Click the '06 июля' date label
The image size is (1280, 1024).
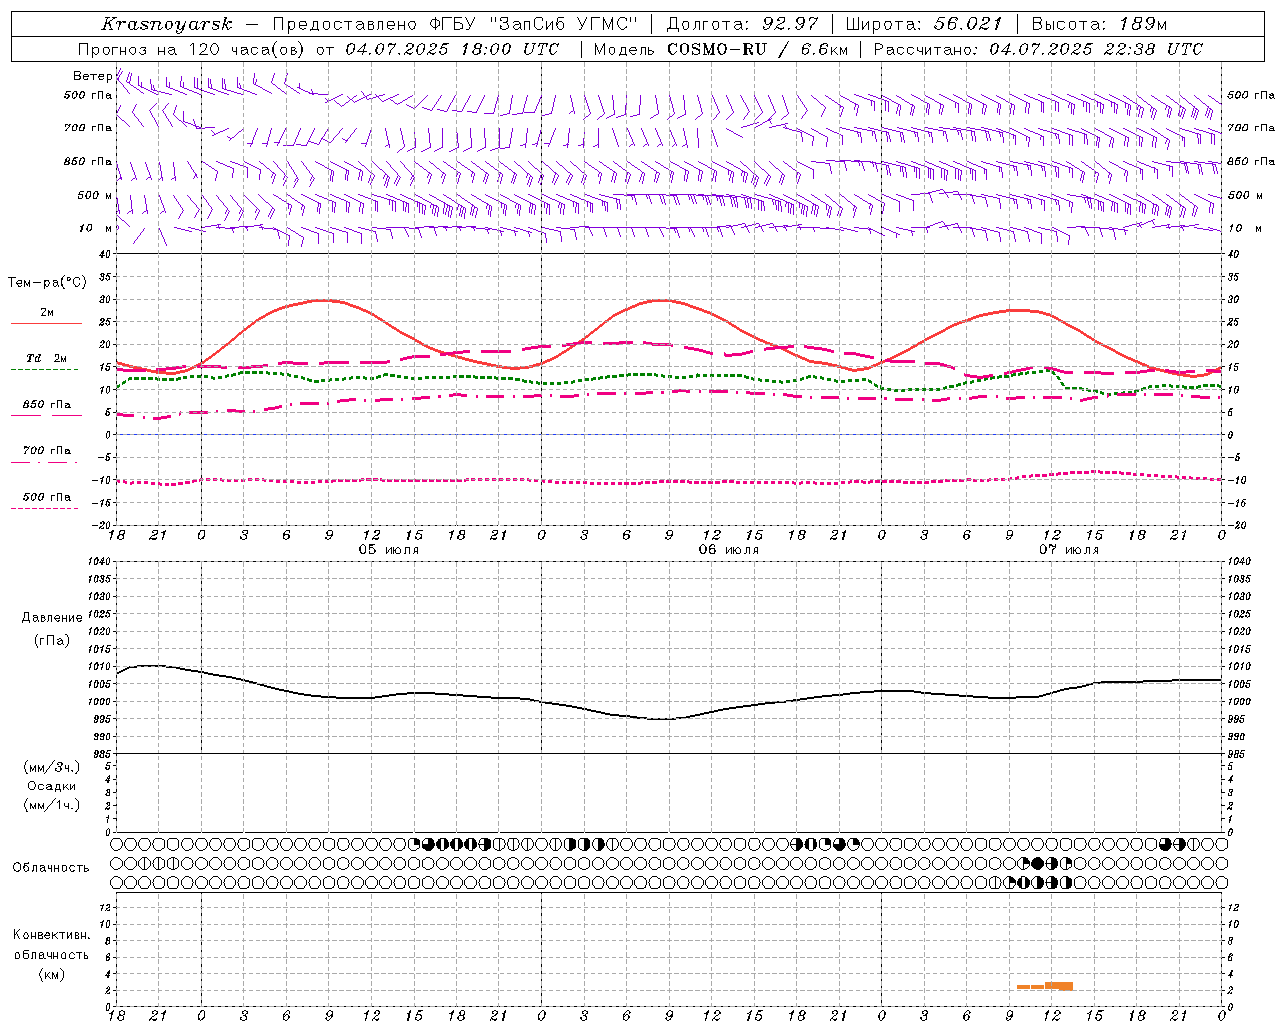coord(728,550)
